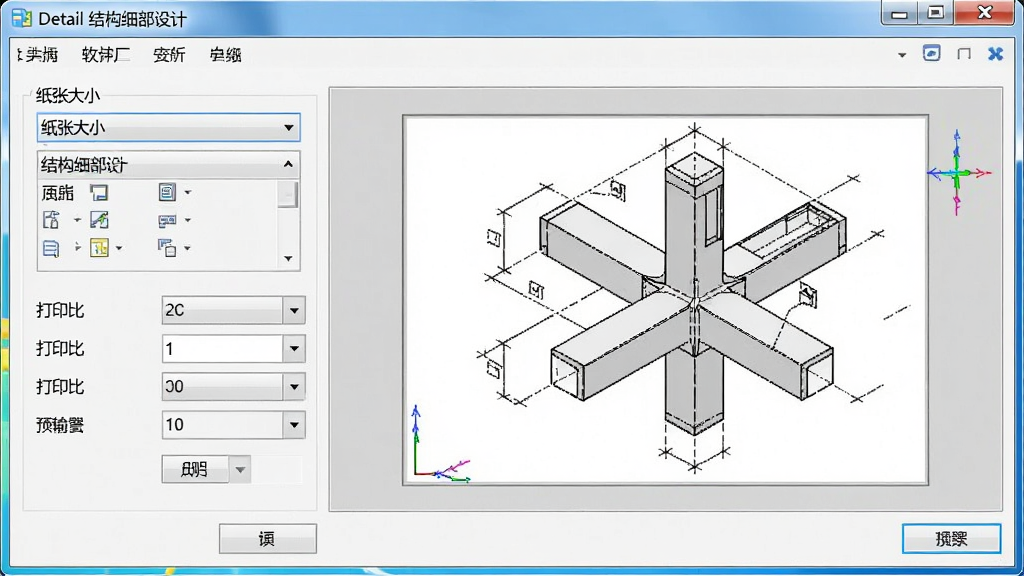Select the structure outline icon in the middle row
The height and width of the screenshot is (576, 1024).
(52, 220)
